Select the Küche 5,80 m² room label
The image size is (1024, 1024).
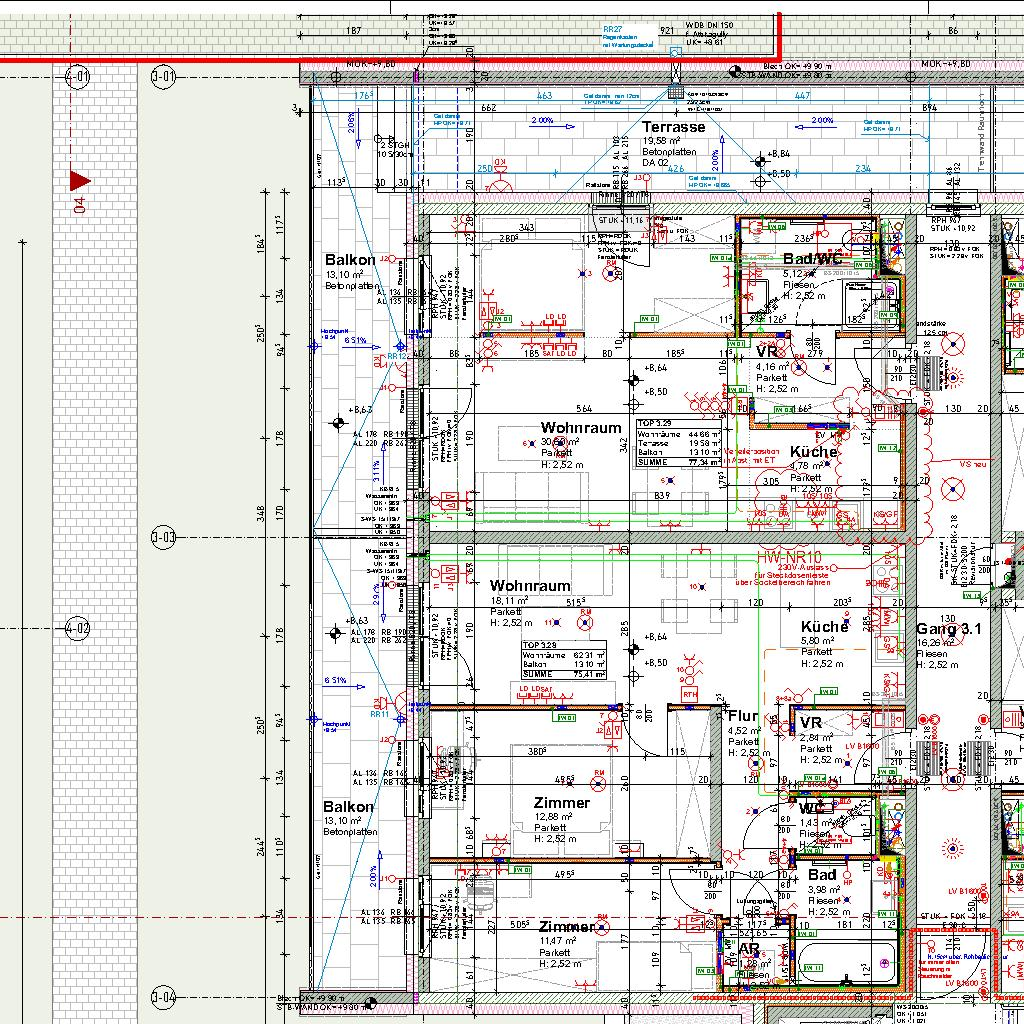[x=824, y=627]
